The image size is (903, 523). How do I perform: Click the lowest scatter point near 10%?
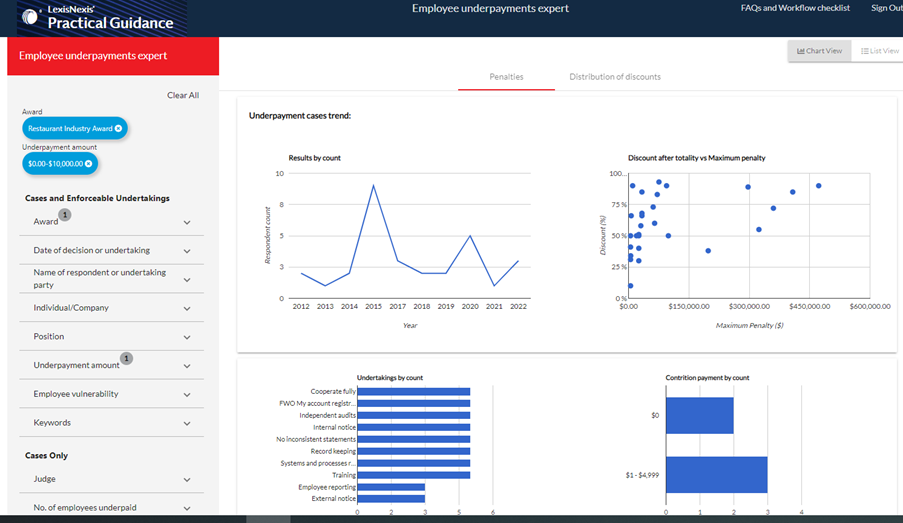631,286
